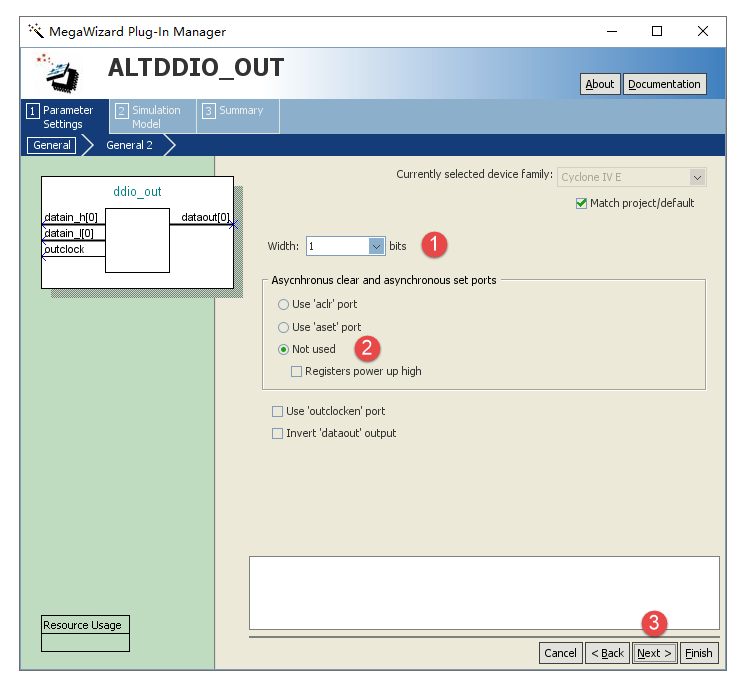Viewport: 749px width, 689px height.
Task: Click the ALTDDIO_OUT chip logo icon
Action: [x=60, y=73]
